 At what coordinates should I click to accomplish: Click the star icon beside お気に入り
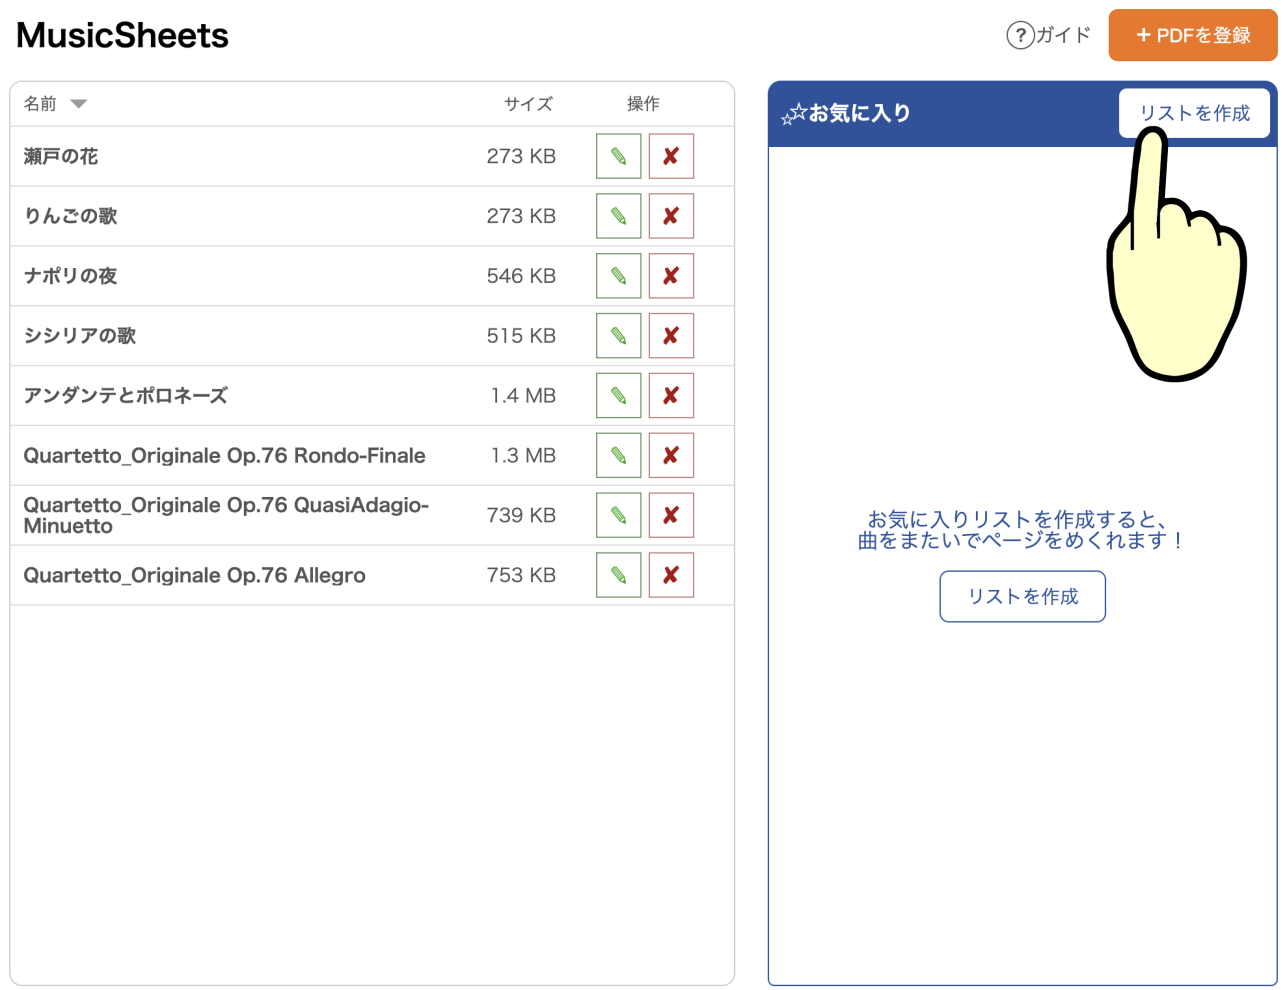coord(793,115)
